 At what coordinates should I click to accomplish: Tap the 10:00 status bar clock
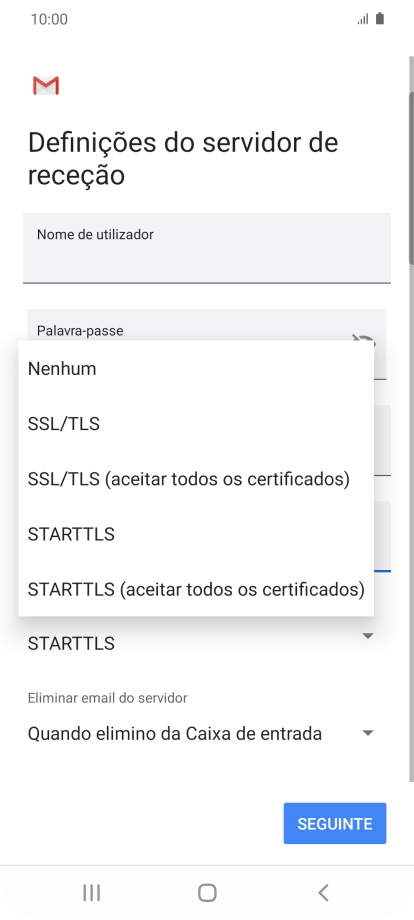49,19
